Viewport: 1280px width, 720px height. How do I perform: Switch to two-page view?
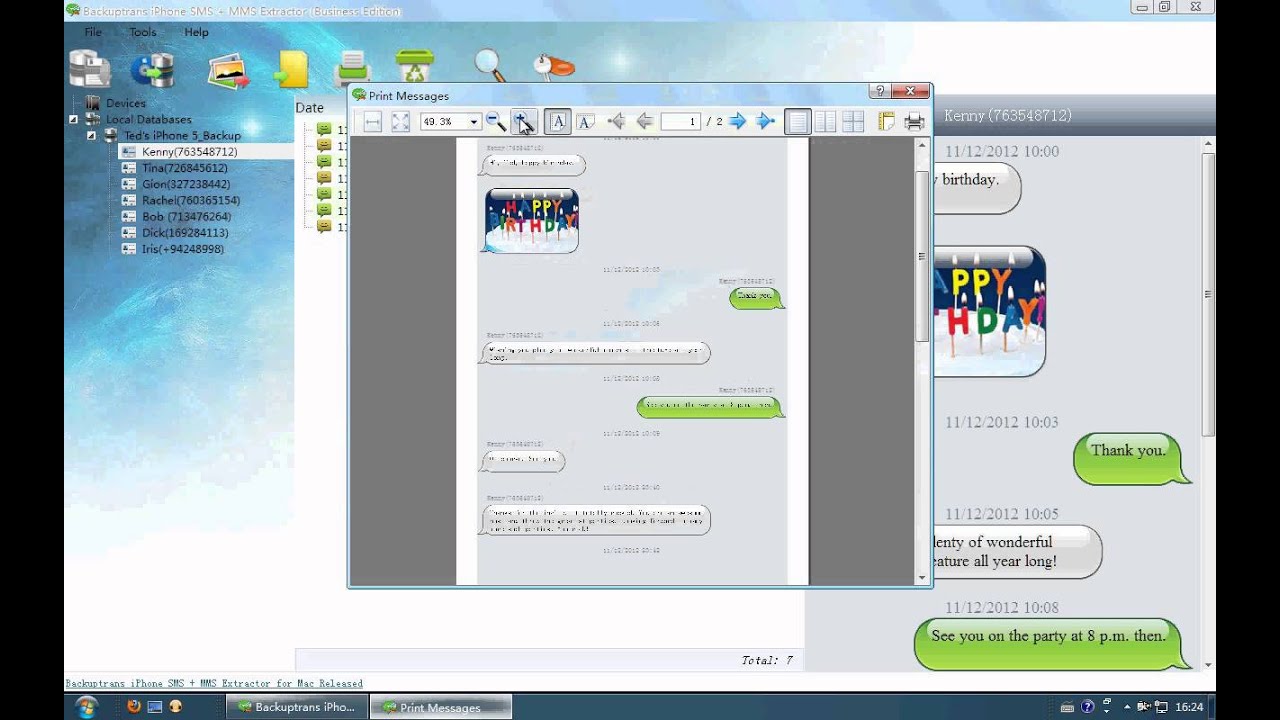click(825, 122)
